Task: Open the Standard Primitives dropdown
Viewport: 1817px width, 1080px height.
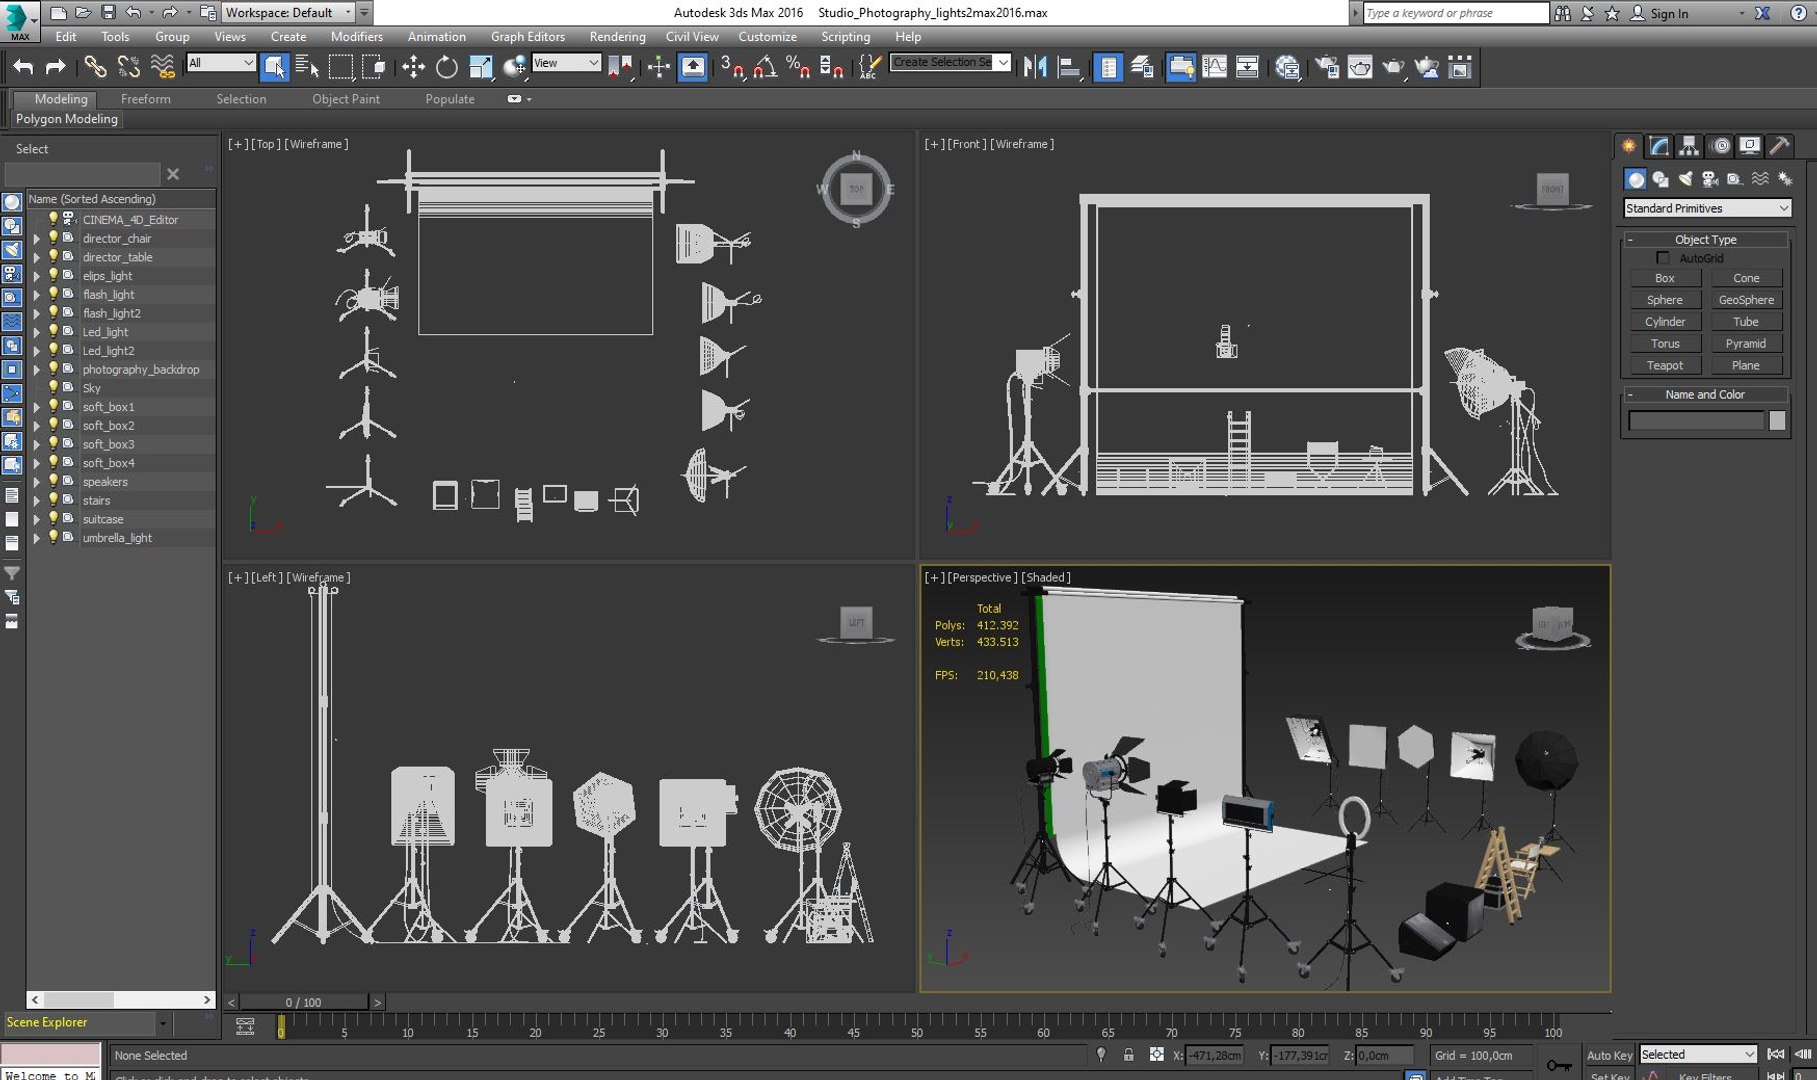Action: [x=1706, y=208]
